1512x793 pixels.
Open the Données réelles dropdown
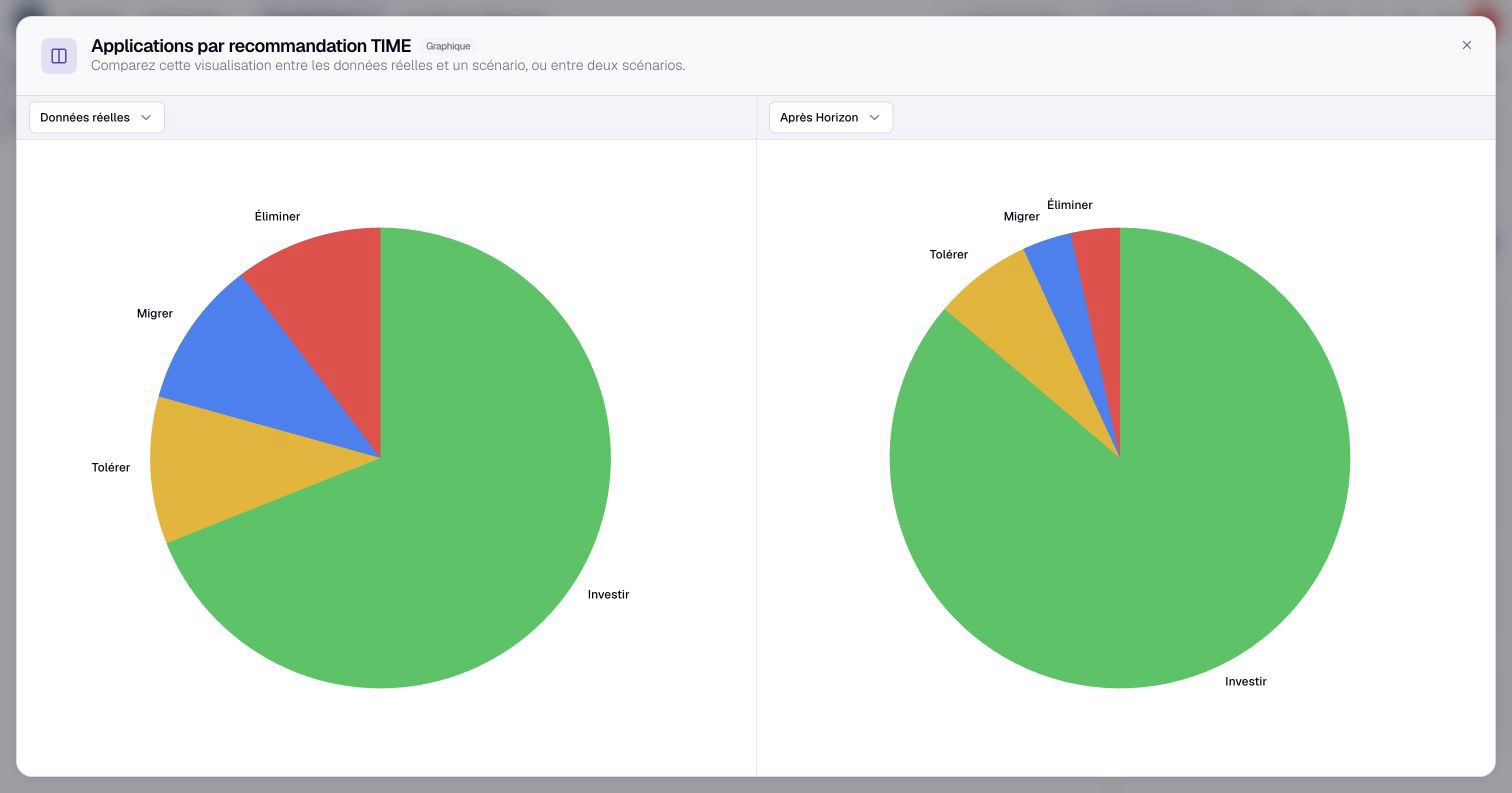pyautogui.click(x=97, y=117)
